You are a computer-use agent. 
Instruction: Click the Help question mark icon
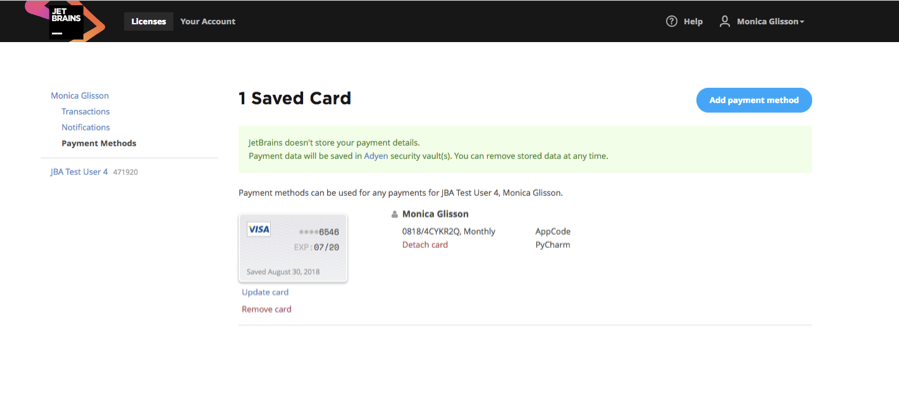tap(671, 21)
